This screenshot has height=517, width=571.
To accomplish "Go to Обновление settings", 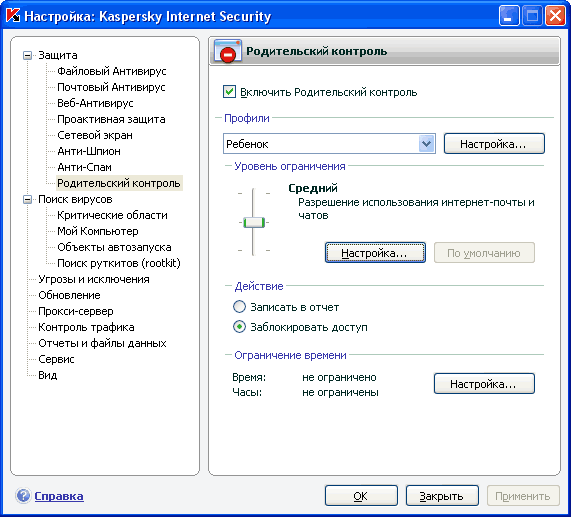I will 69,295.
